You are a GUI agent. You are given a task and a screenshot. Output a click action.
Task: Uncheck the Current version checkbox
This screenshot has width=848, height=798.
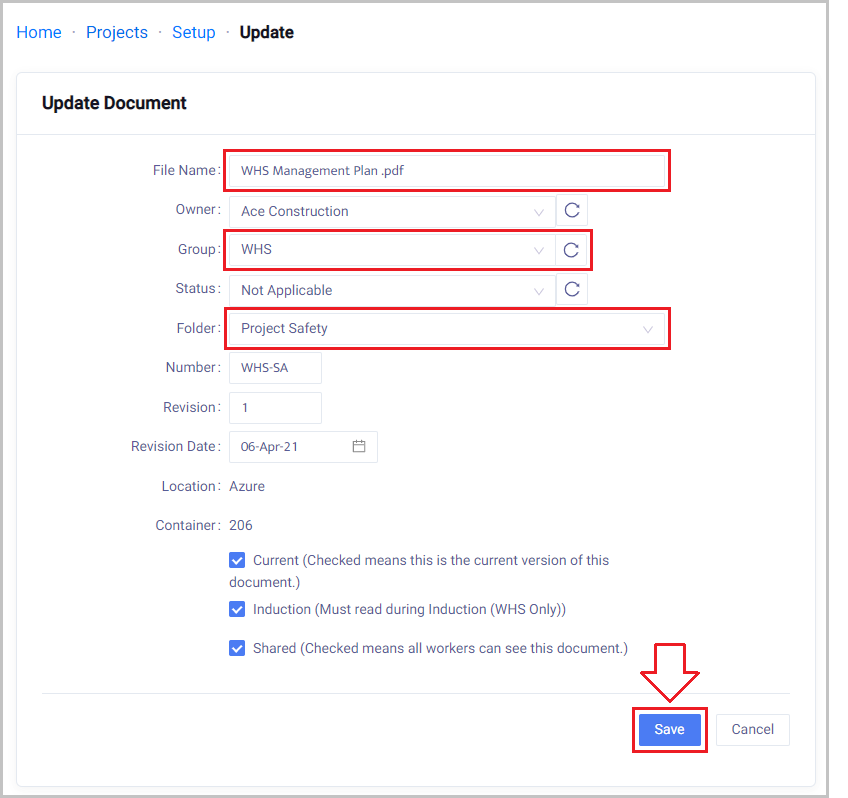pos(237,560)
